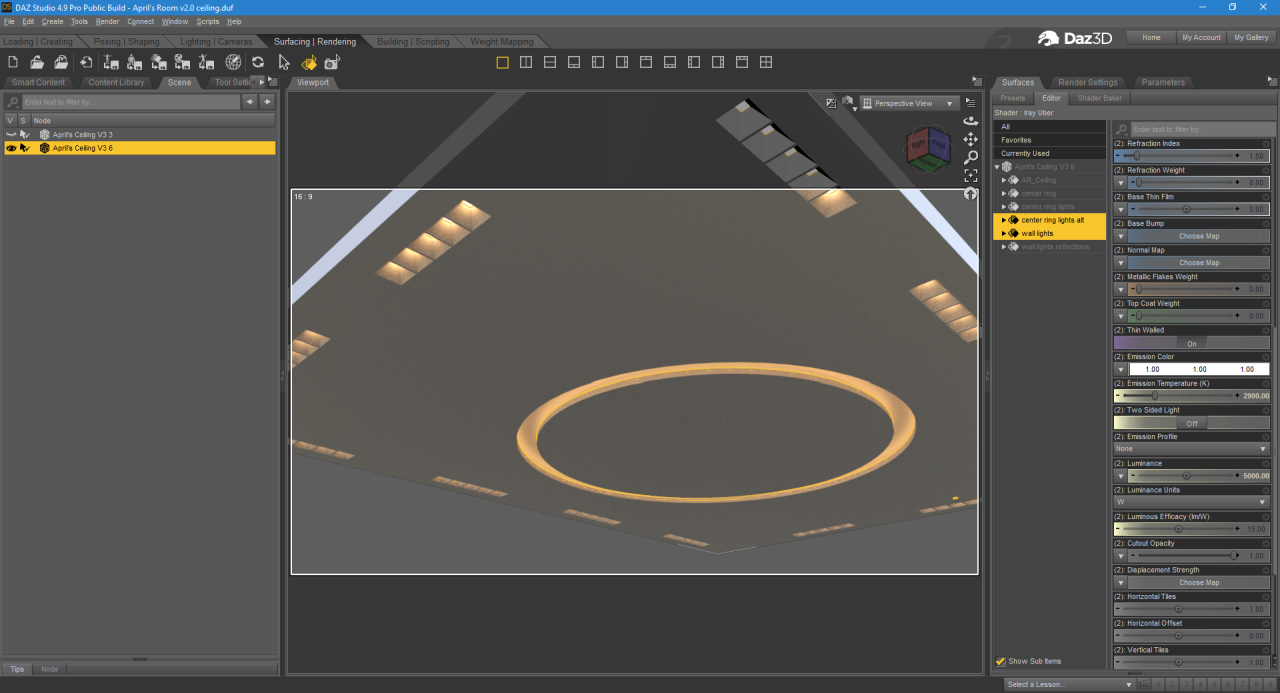The width and height of the screenshot is (1280, 693).
Task: Switch to the Shader Baker tab
Action: (1099, 98)
